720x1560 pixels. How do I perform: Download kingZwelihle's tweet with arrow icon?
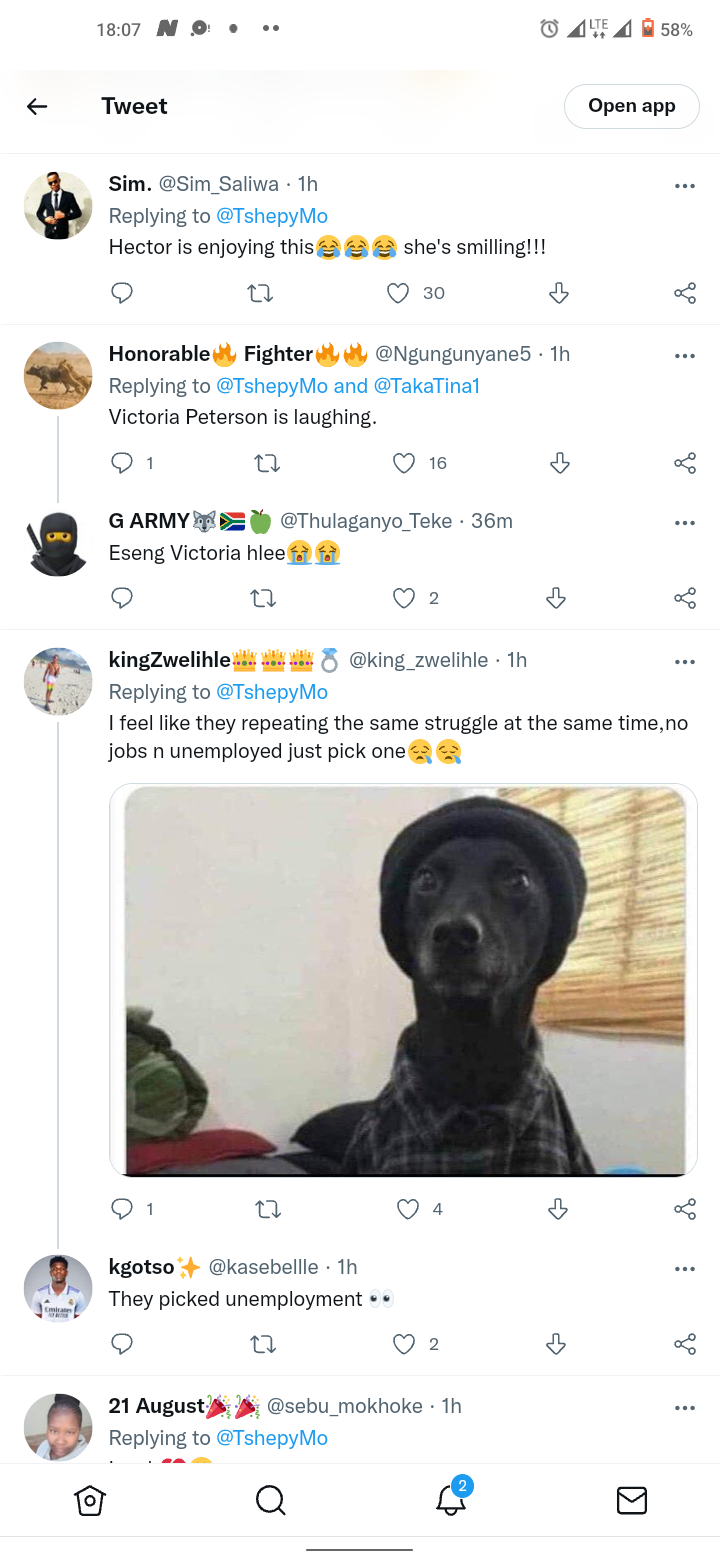tap(558, 1209)
